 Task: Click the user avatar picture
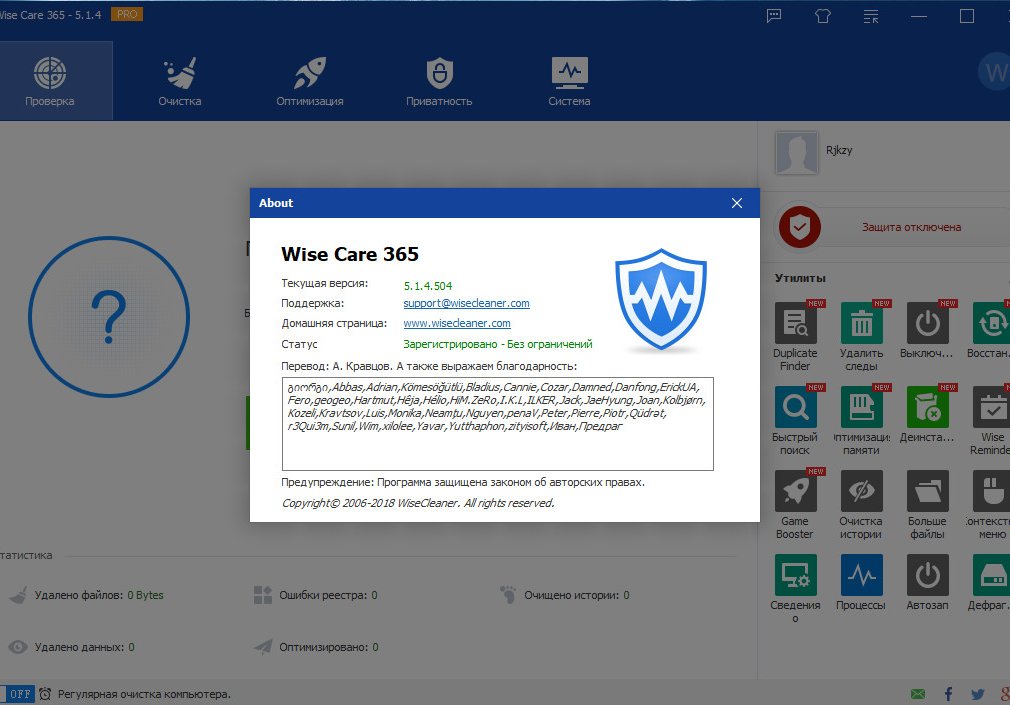797,152
